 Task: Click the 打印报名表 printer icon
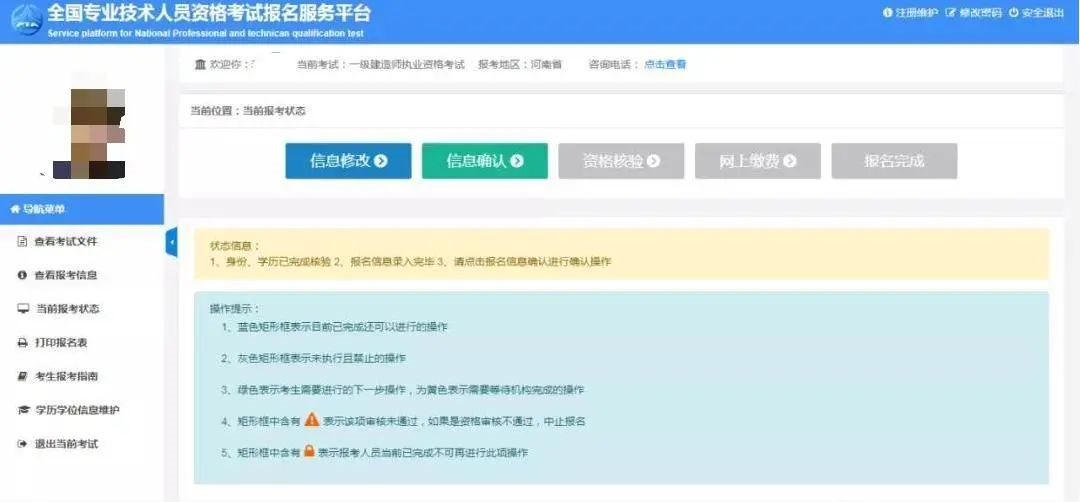[22, 343]
